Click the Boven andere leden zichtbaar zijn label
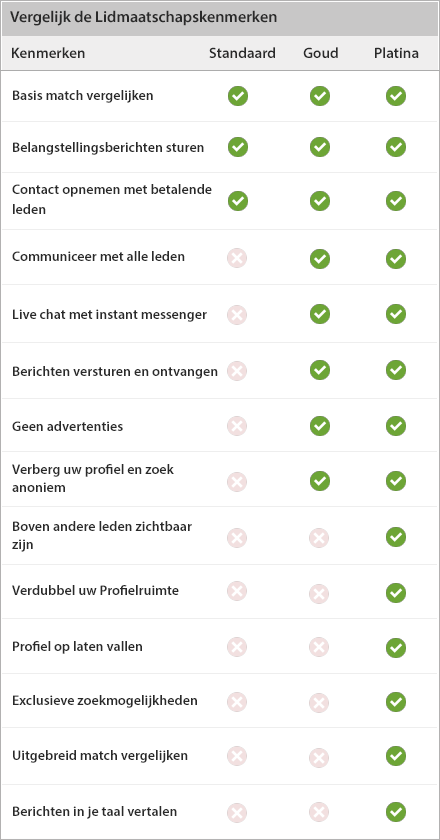Viewport: 440px width, 840px height. (102, 536)
